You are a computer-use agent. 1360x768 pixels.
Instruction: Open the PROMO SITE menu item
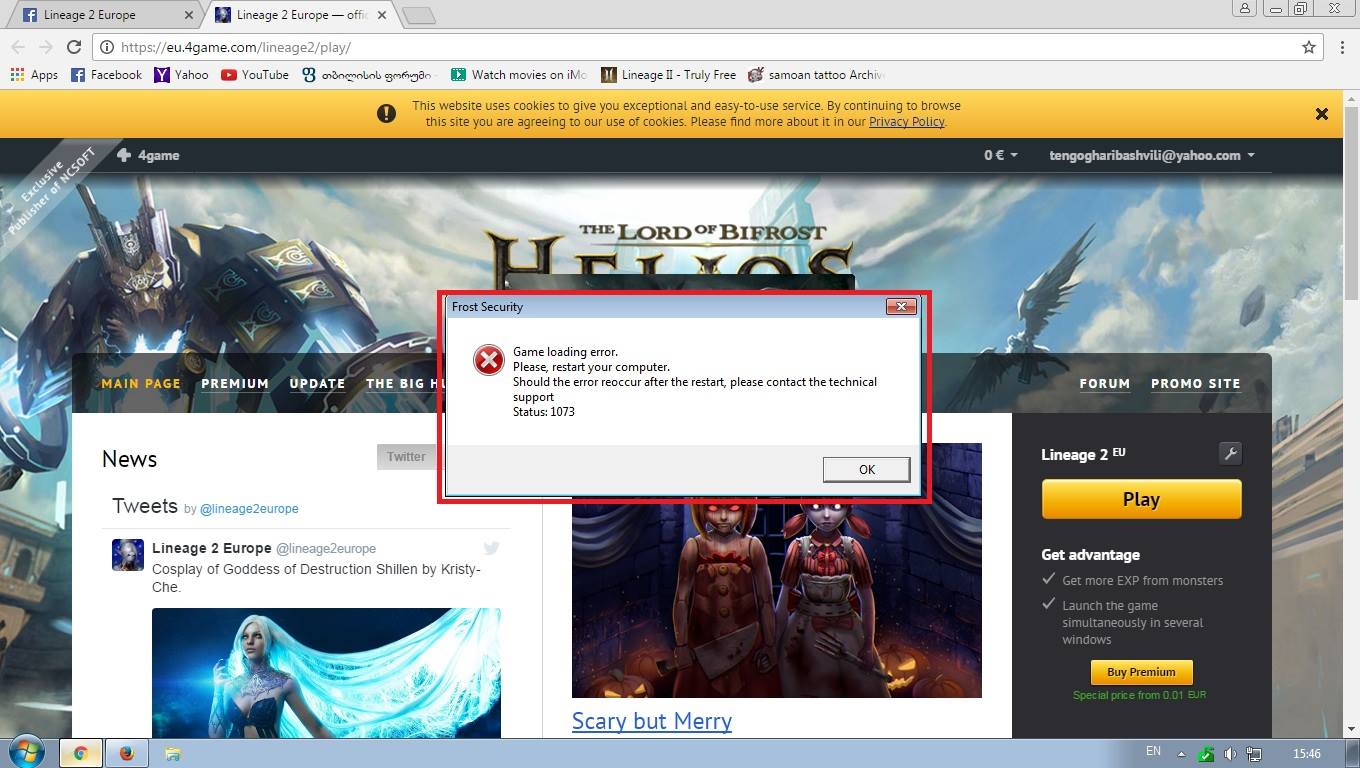tap(1196, 384)
